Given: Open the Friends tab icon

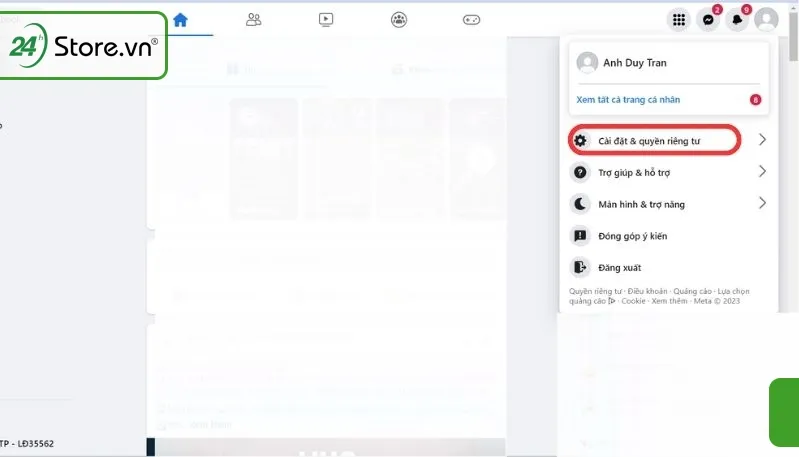Looking at the screenshot, I should 253,20.
